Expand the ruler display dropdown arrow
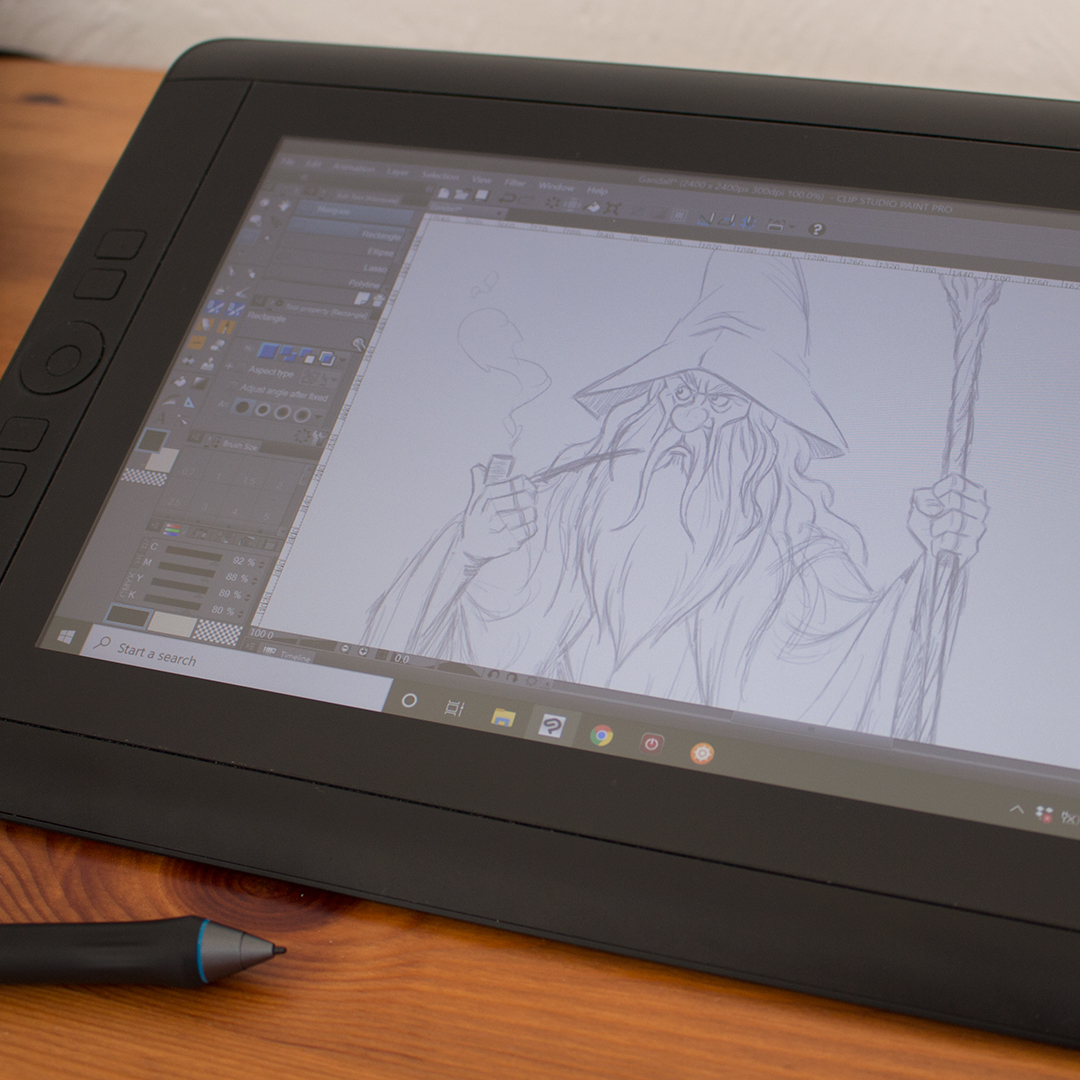 coord(792,226)
